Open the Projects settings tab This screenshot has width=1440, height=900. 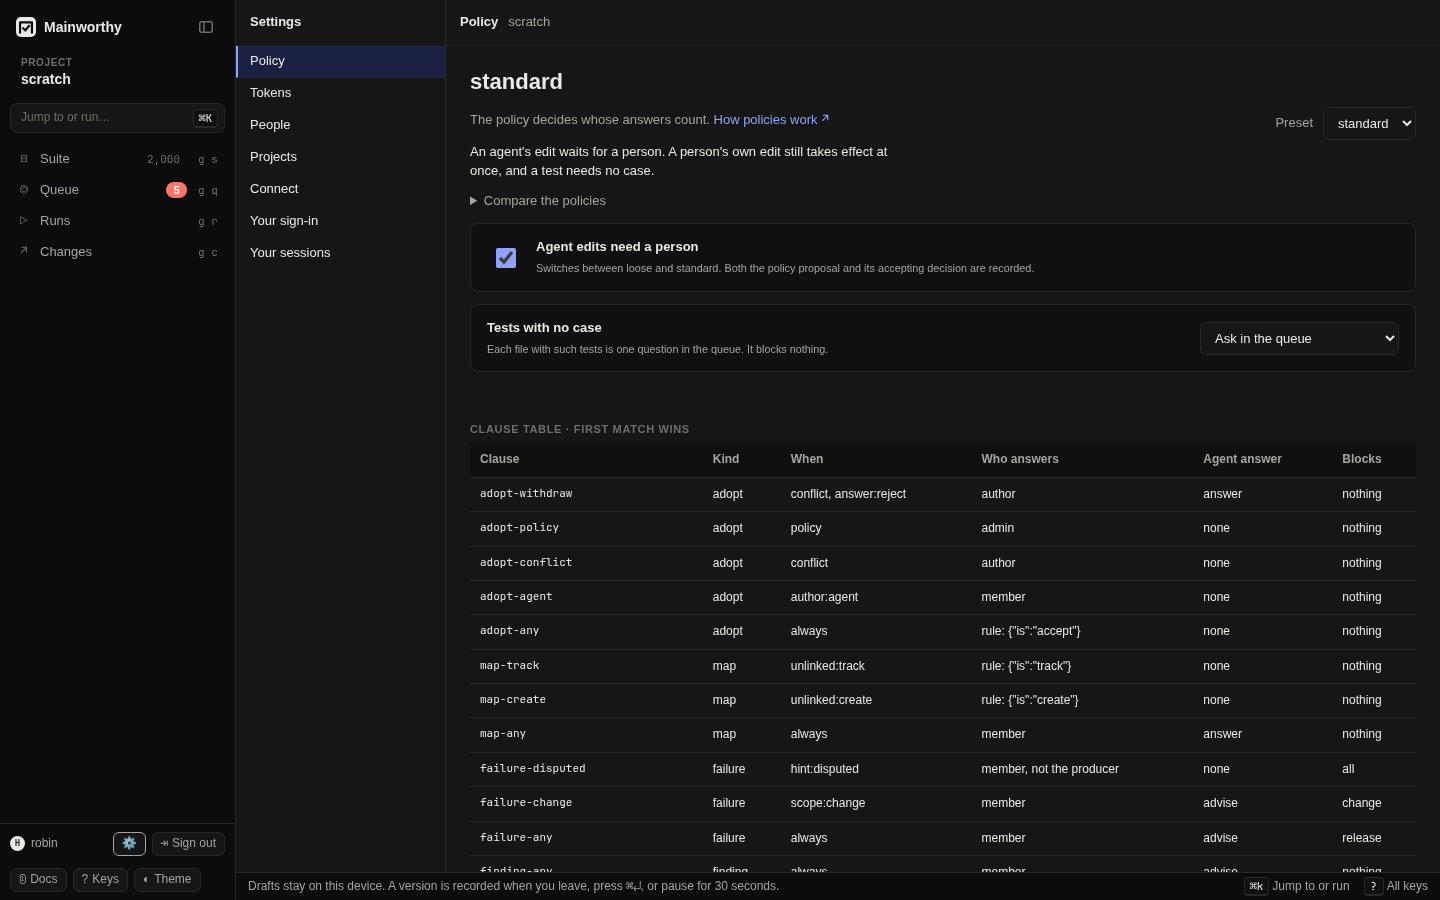[x=341, y=157]
